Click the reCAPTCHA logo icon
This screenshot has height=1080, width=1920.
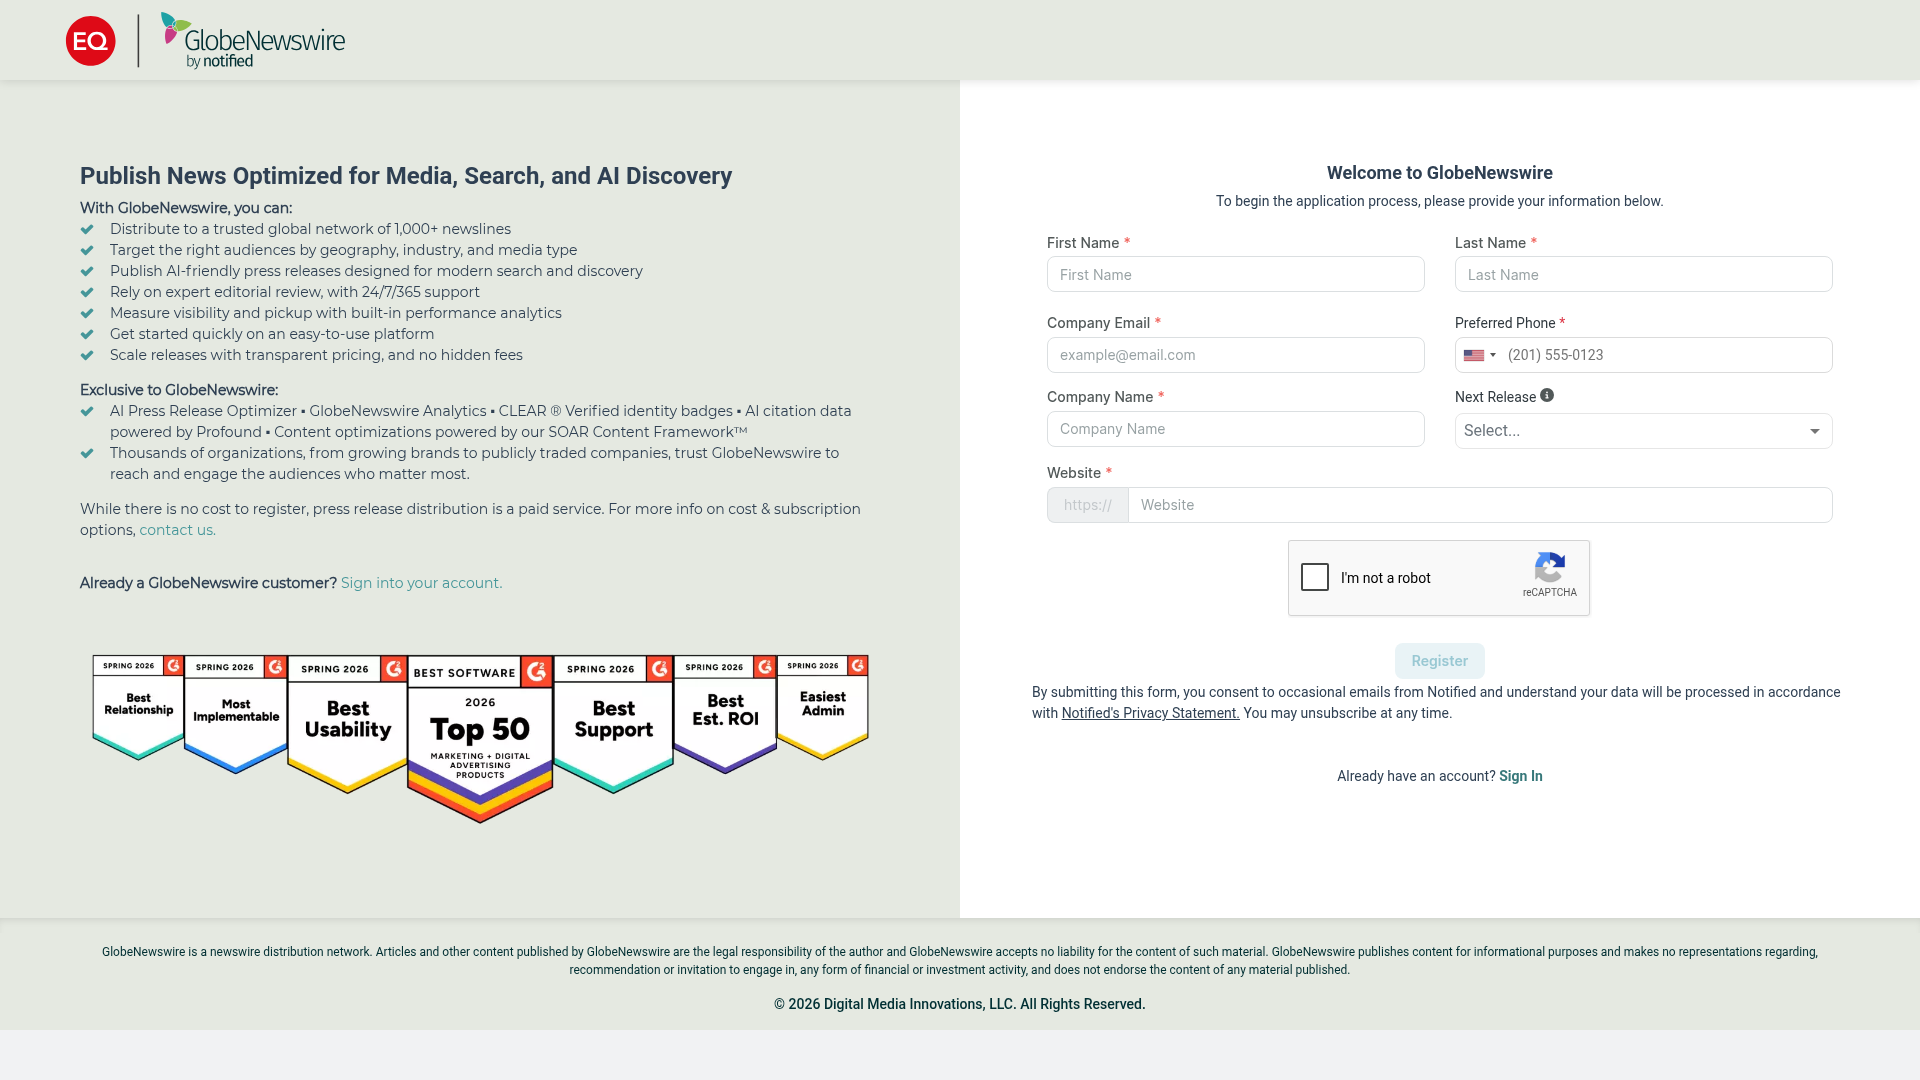click(1550, 568)
